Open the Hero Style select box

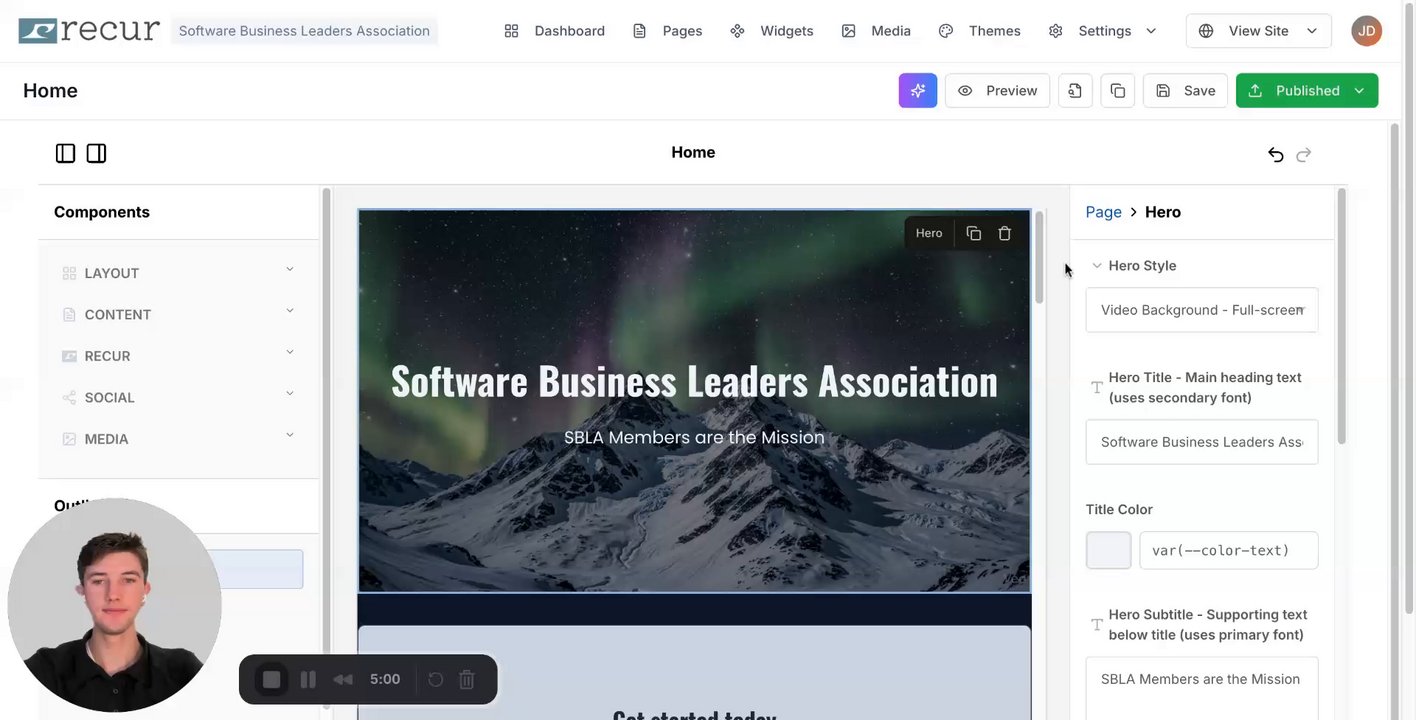tap(1202, 310)
